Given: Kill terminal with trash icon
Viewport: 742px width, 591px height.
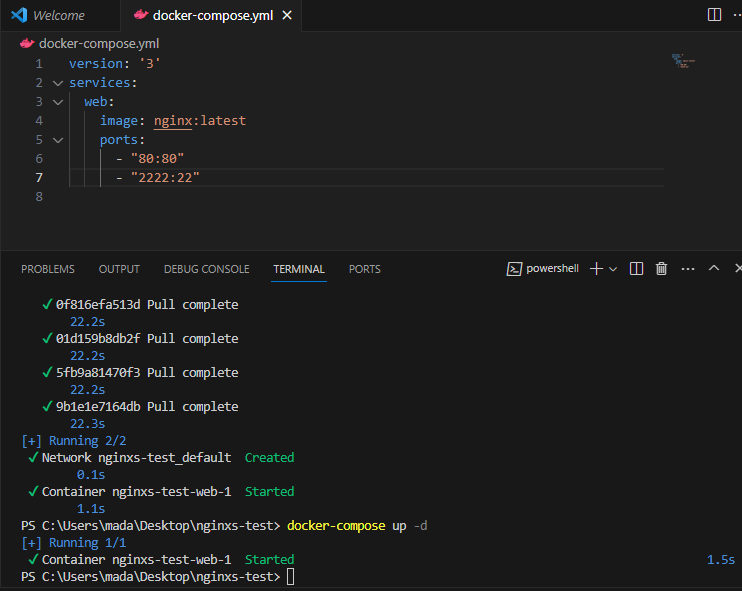Looking at the screenshot, I should (x=661, y=269).
